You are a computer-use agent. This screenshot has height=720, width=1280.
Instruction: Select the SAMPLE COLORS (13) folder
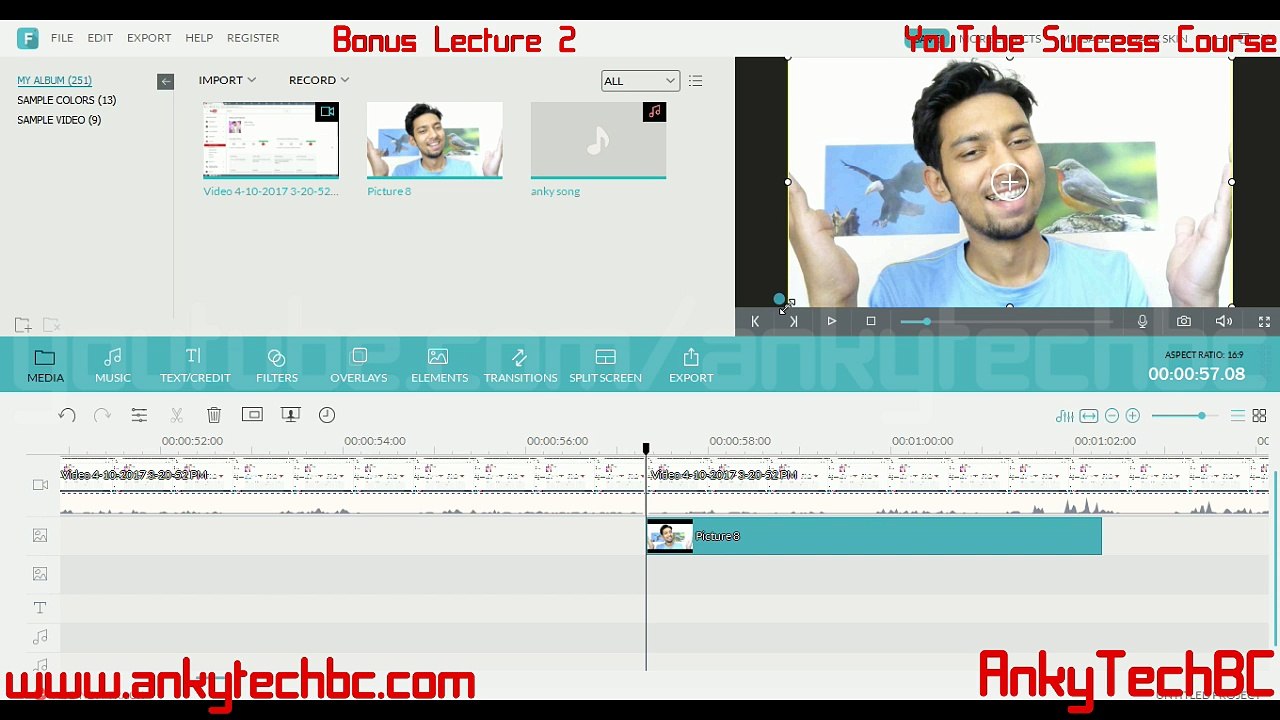pos(66,100)
